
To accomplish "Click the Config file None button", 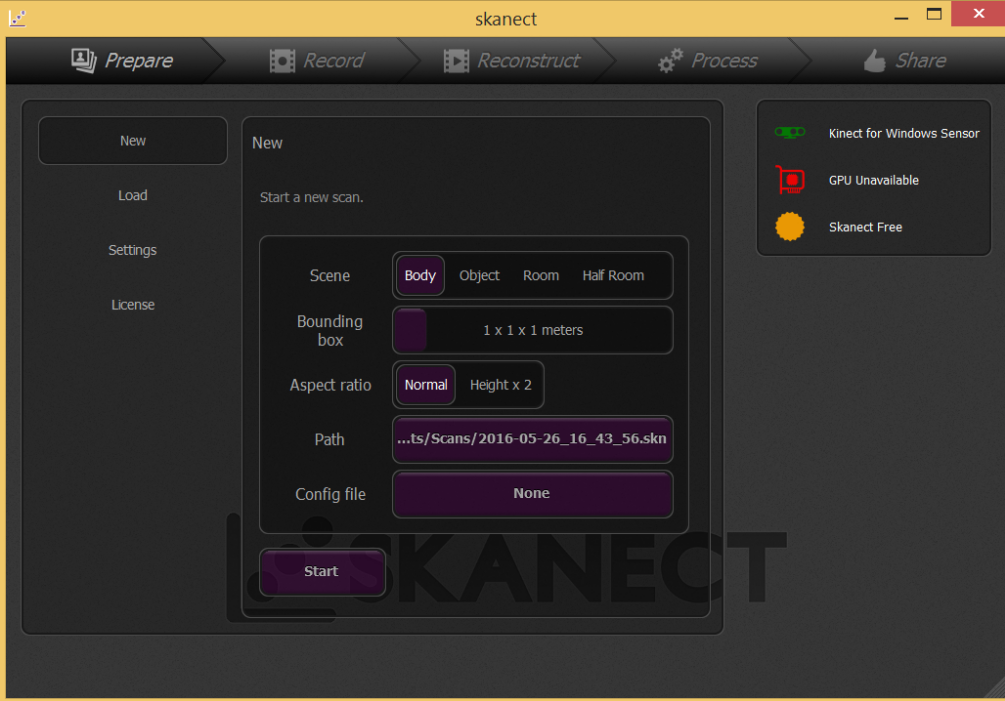I will 533,494.
